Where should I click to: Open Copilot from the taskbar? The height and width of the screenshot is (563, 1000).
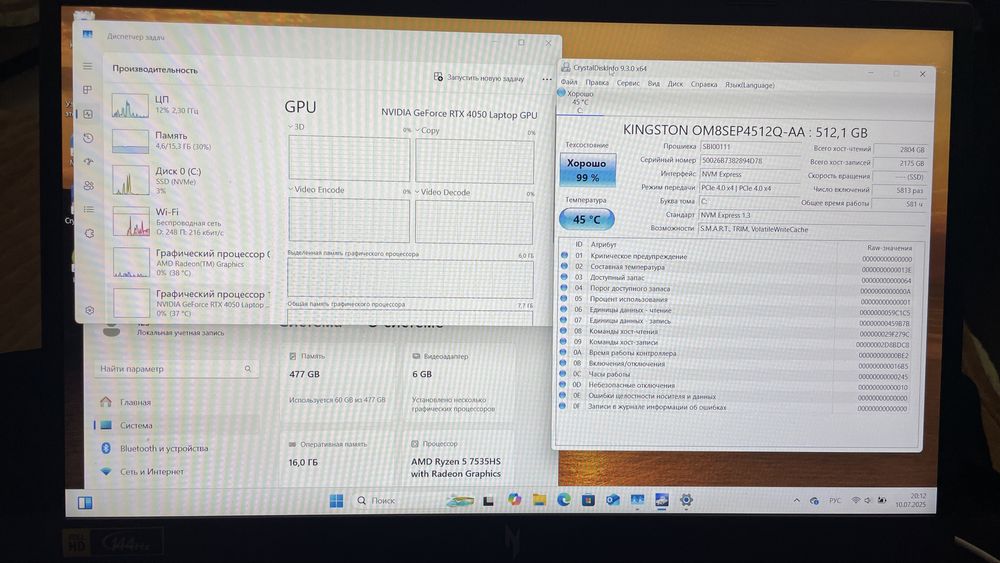[514, 500]
